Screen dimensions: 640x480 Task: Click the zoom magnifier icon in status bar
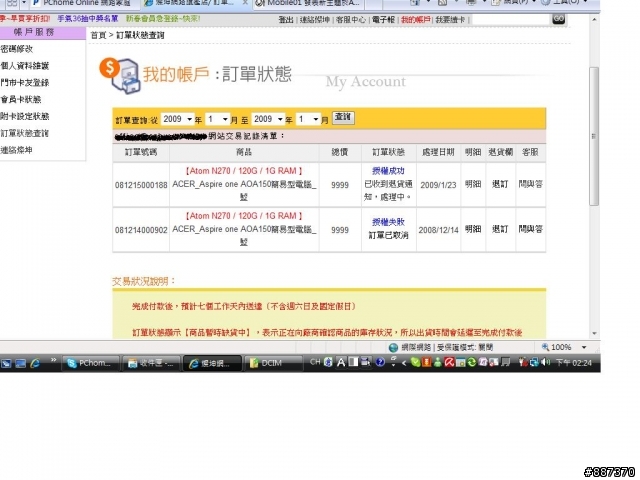click(545, 347)
